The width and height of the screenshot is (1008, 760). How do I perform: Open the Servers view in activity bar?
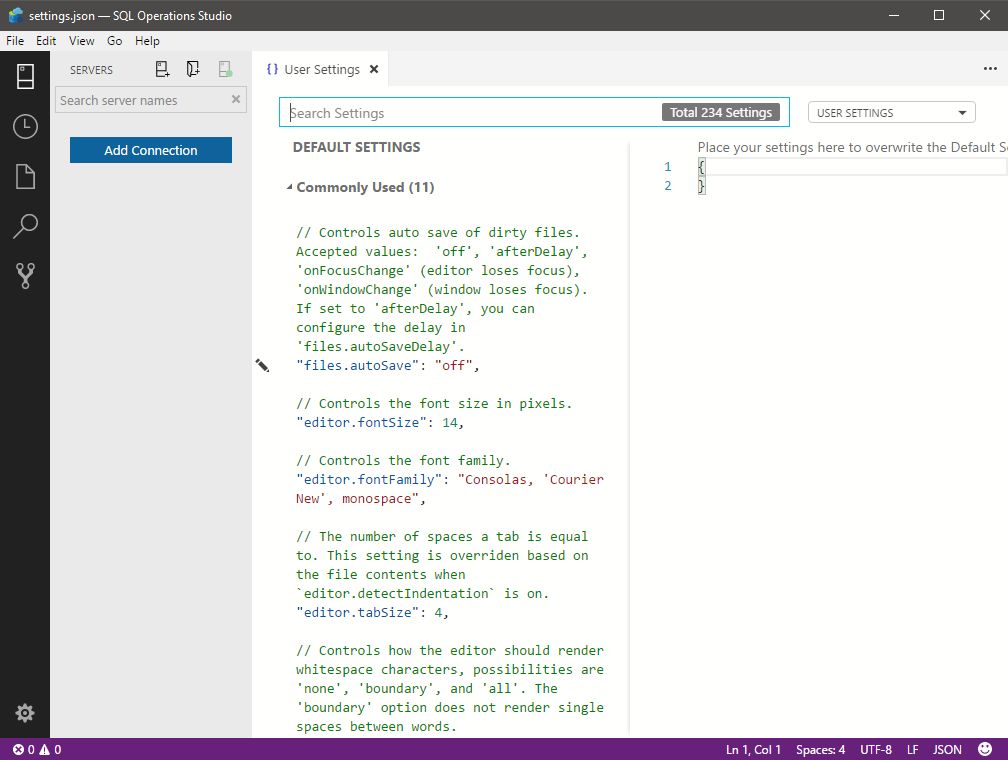[25, 77]
